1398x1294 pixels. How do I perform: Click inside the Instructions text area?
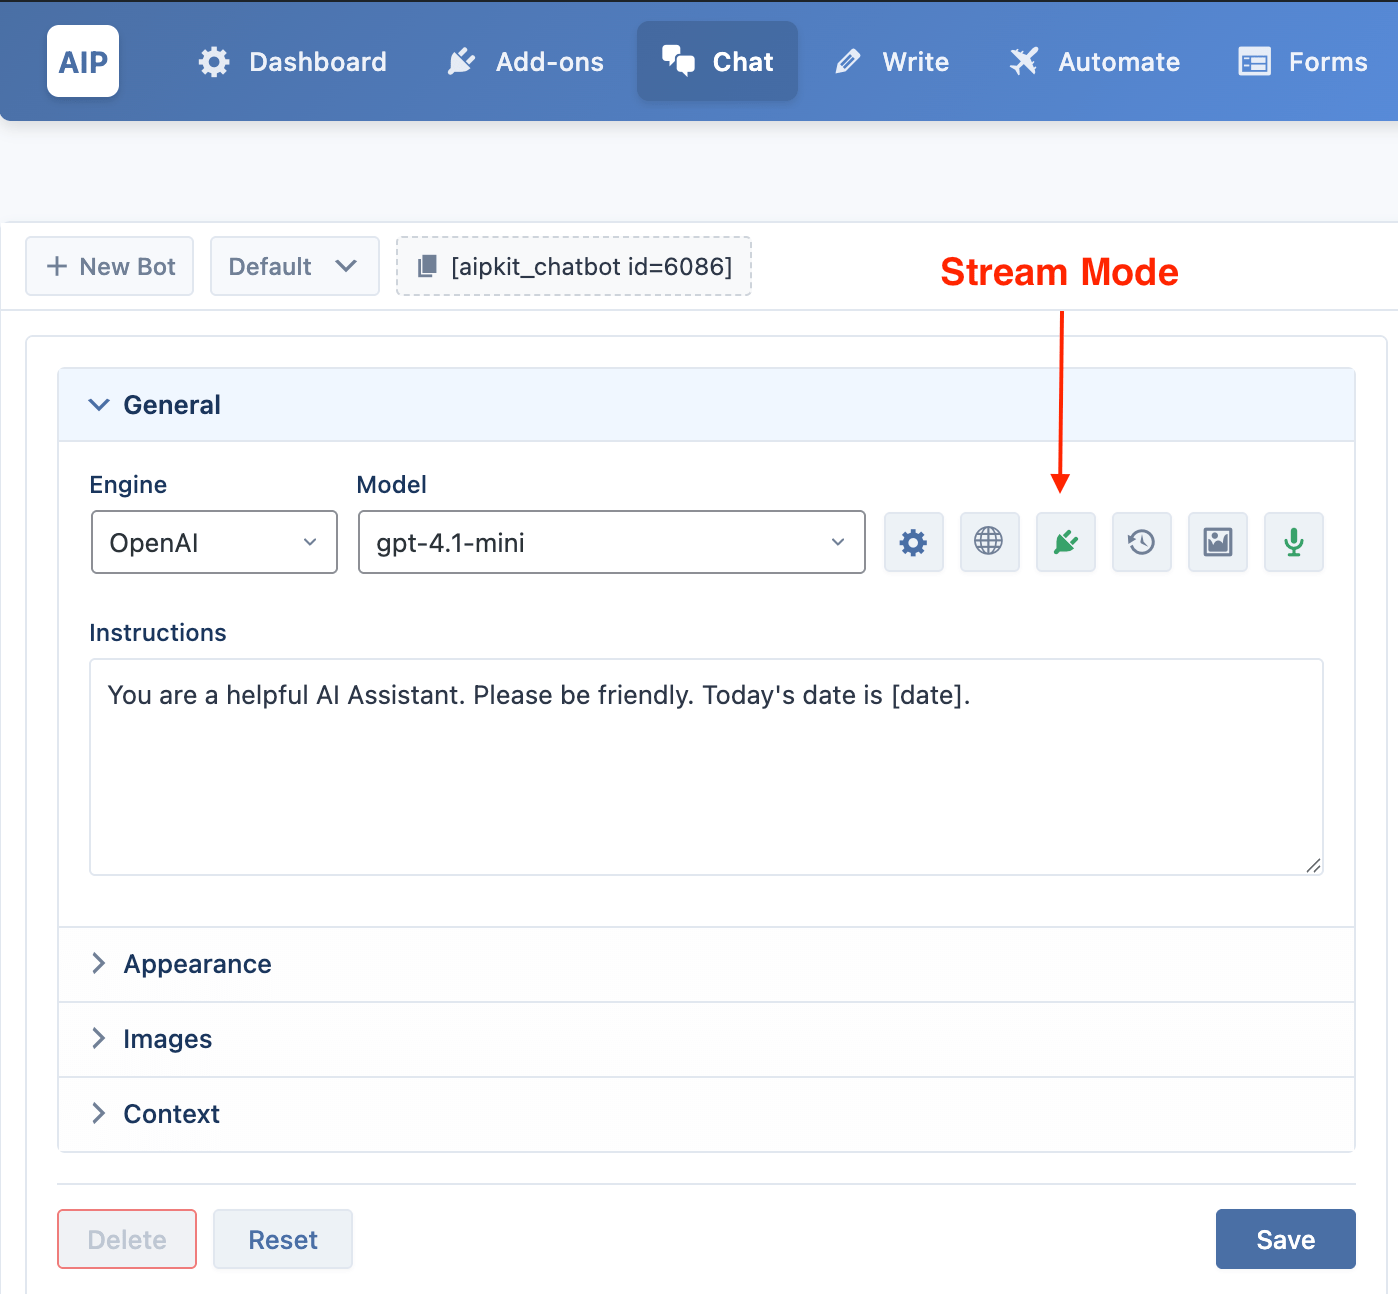coord(706,767)
